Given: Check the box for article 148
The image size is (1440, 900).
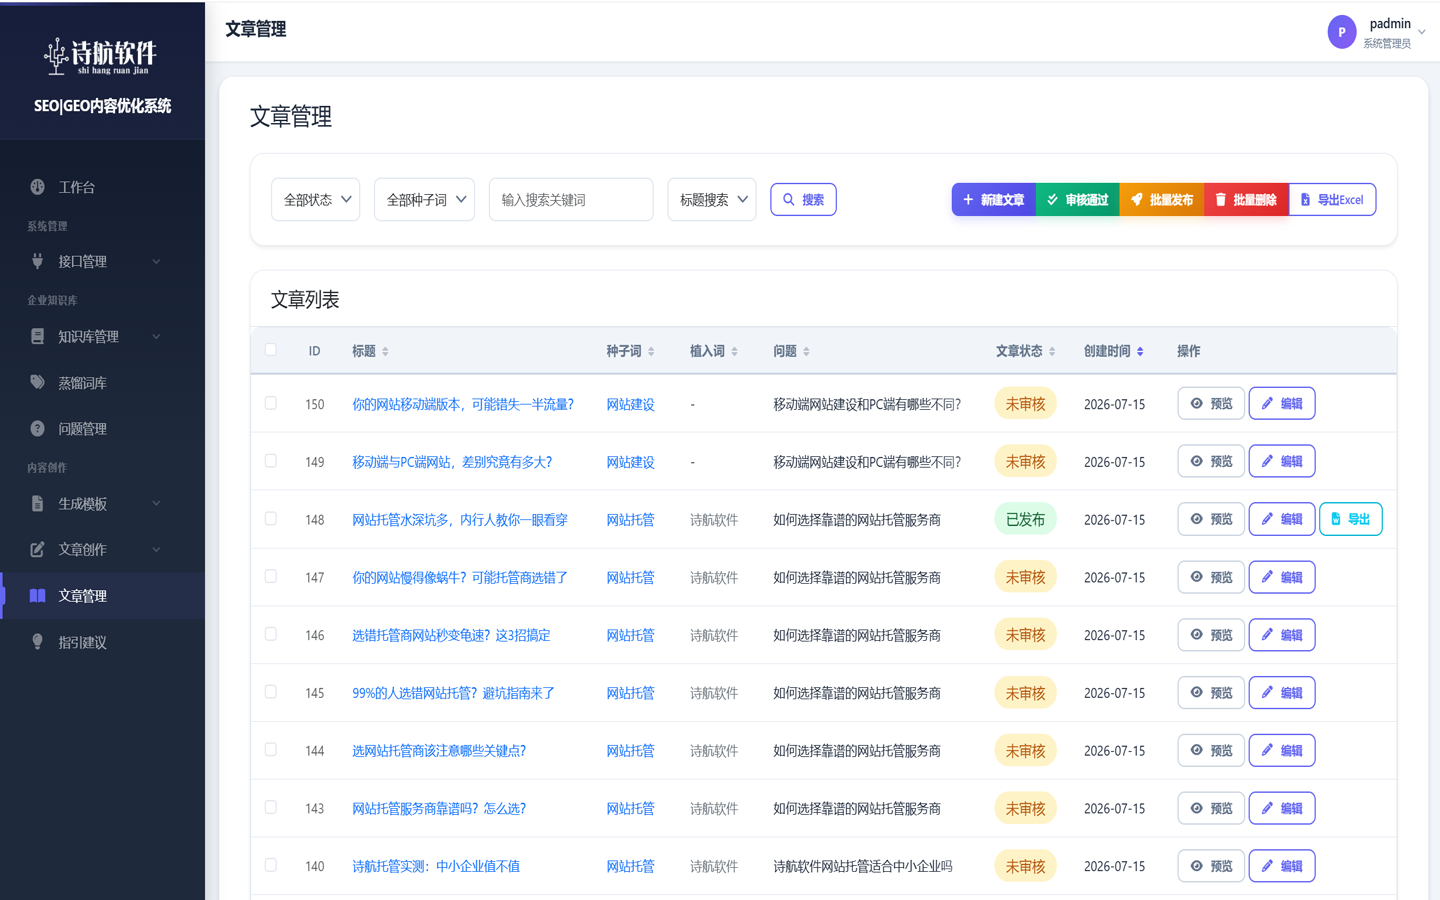Looking at the screenshot, I should [270, 518].
